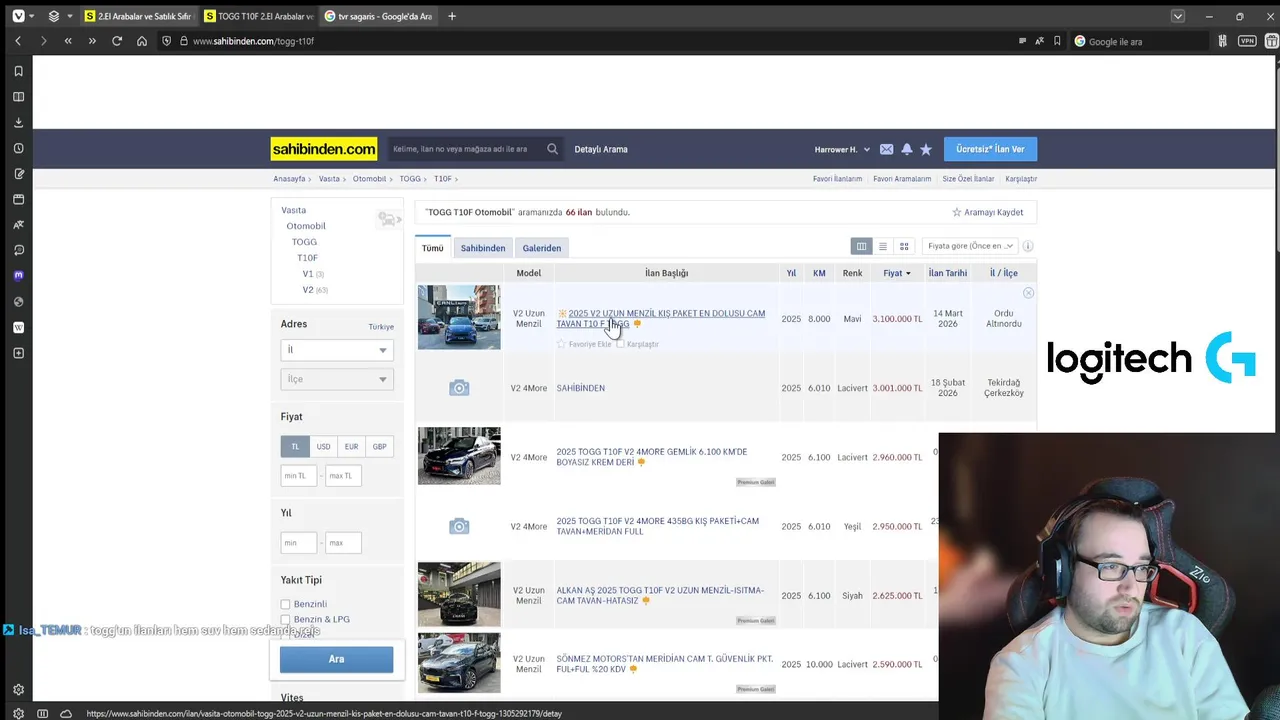1280x720 pixels.
Task: Expand the Harrower H. account menu
Action: point(842,149)
